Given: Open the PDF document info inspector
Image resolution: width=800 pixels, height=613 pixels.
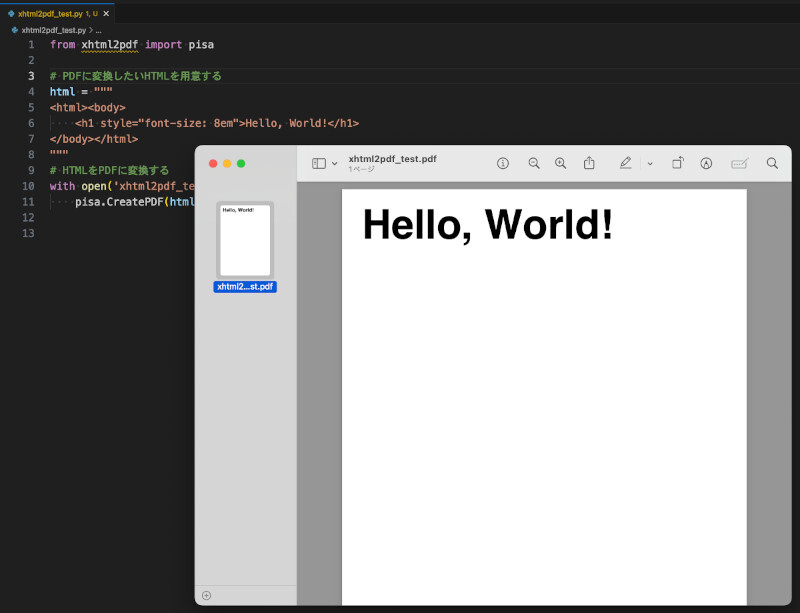Looking at the screenshot, I should 503,163.
